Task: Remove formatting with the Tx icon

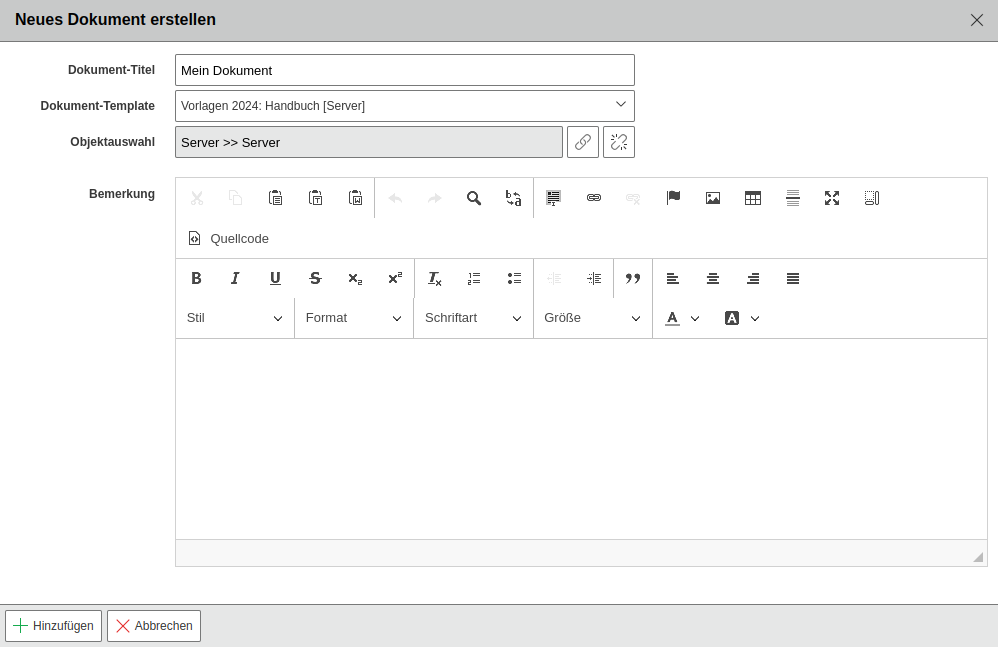Action: click(x=435, y=279)
